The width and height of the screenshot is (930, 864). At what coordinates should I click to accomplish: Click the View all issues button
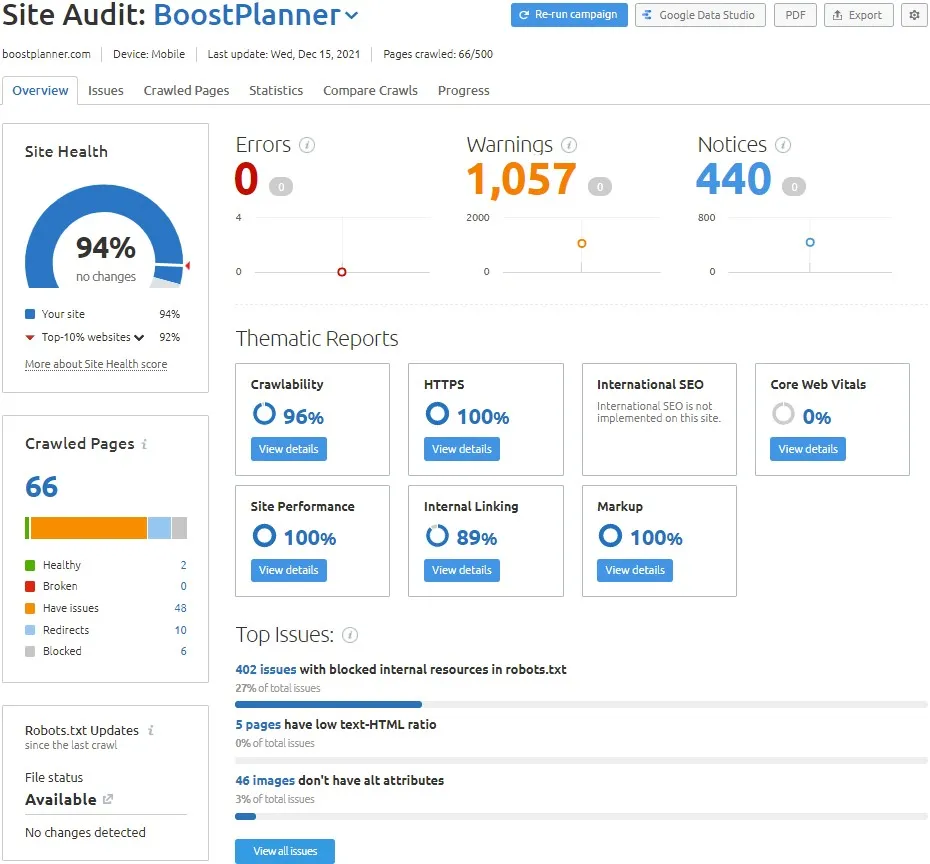point(285,851)
